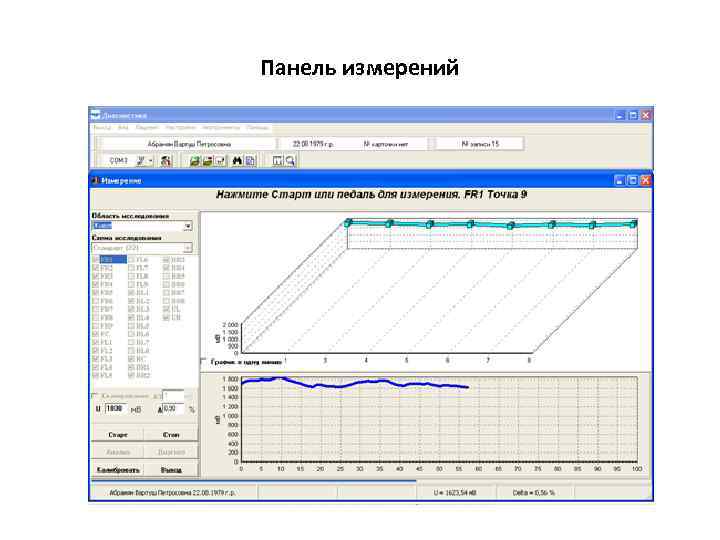This screenshot has width=720, height=540.
Task: Click the Анализ button
Action: click(118, 452)
